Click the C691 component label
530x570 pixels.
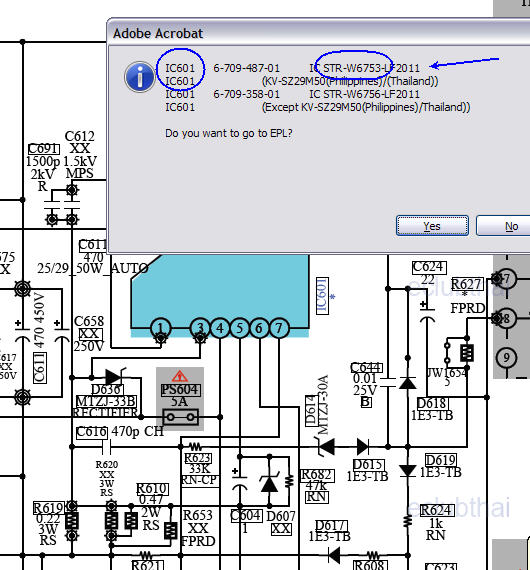(x=44, y=149)
